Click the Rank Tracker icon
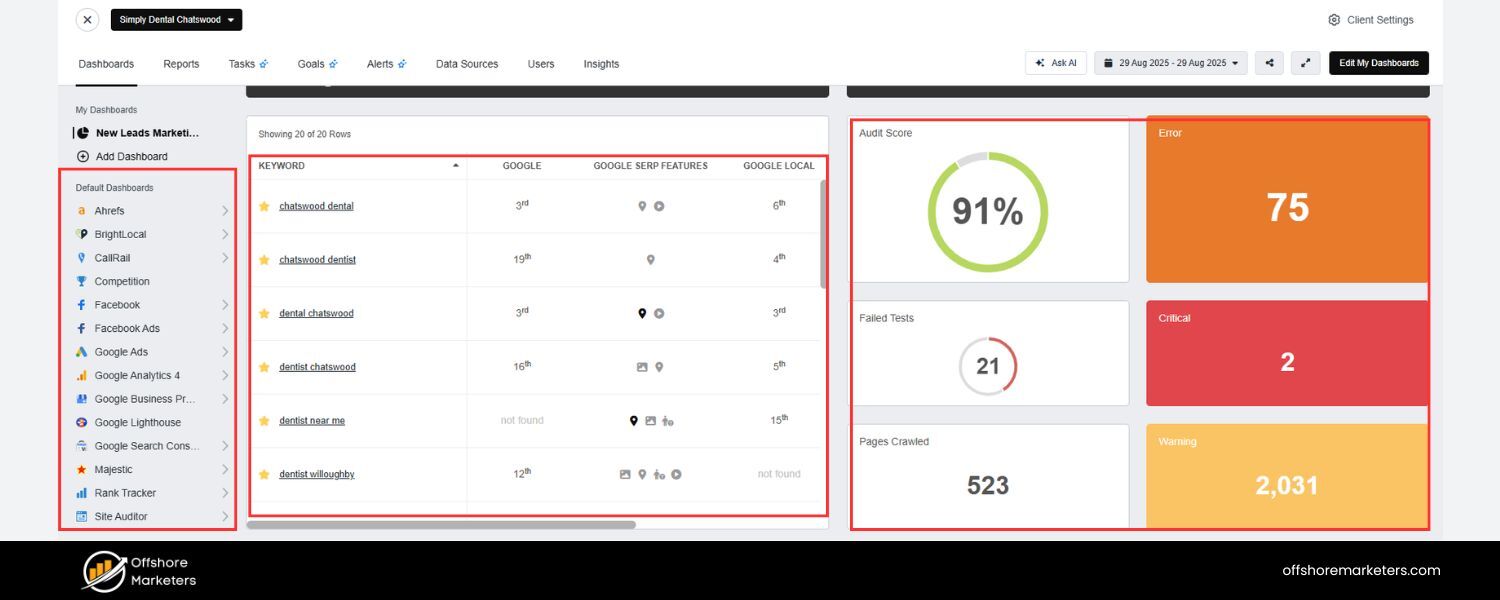The image size is (1500, 600). [81, 493]
